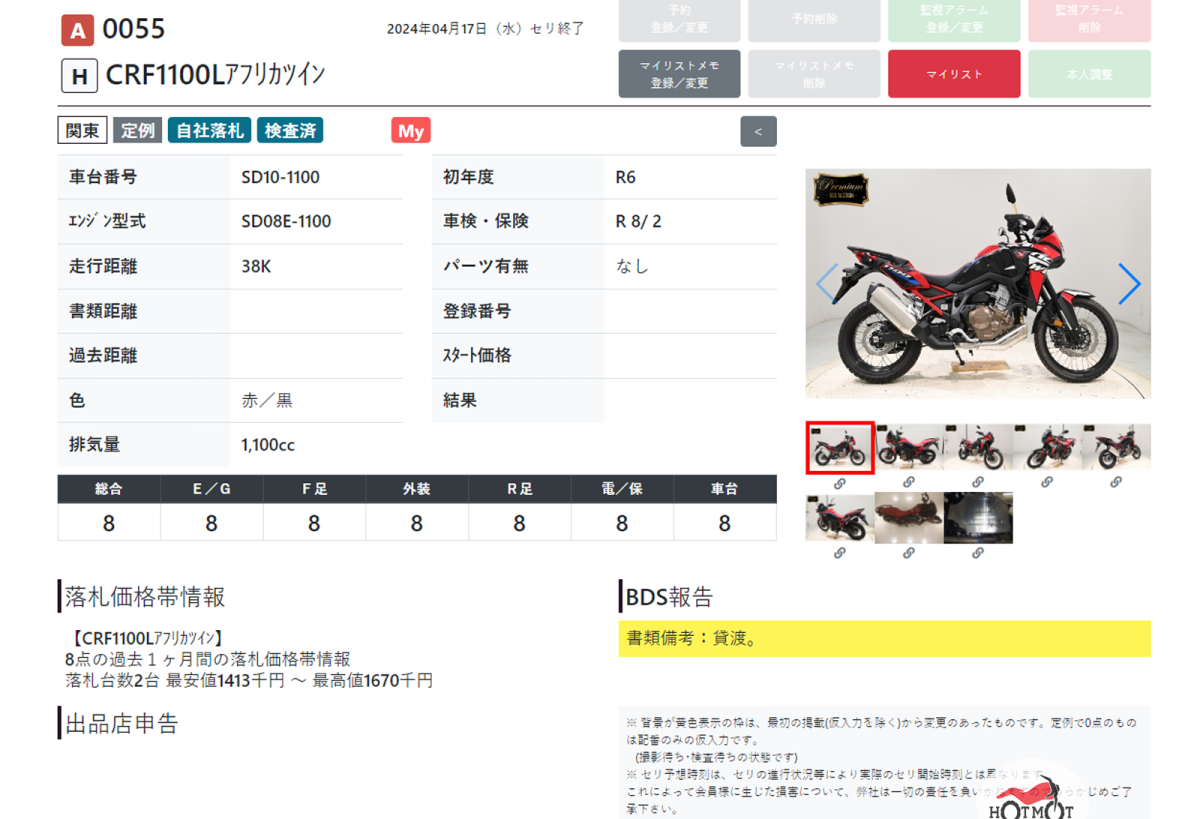
Task: Click the yellow note 書類備考：貸渡。
Action: [x=885, y=638]
